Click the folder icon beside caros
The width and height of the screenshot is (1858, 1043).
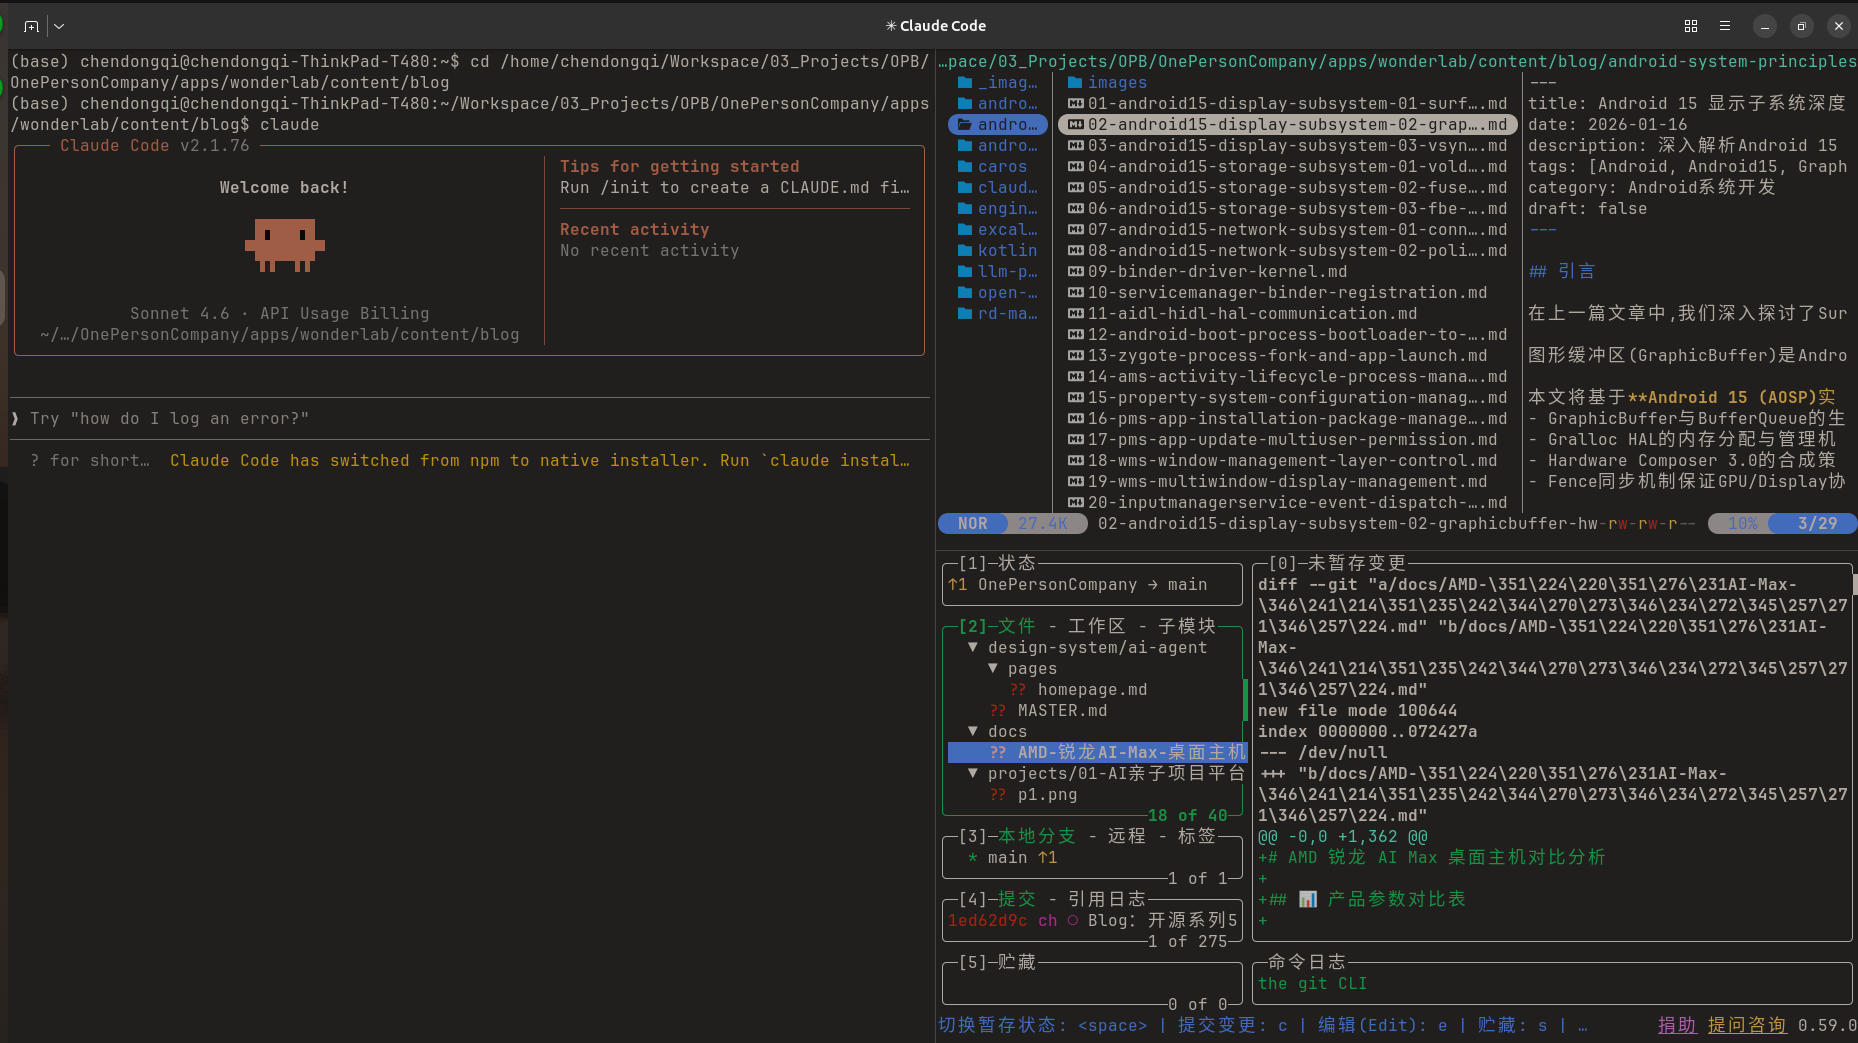pyautogui.click(x=965, y=167)
